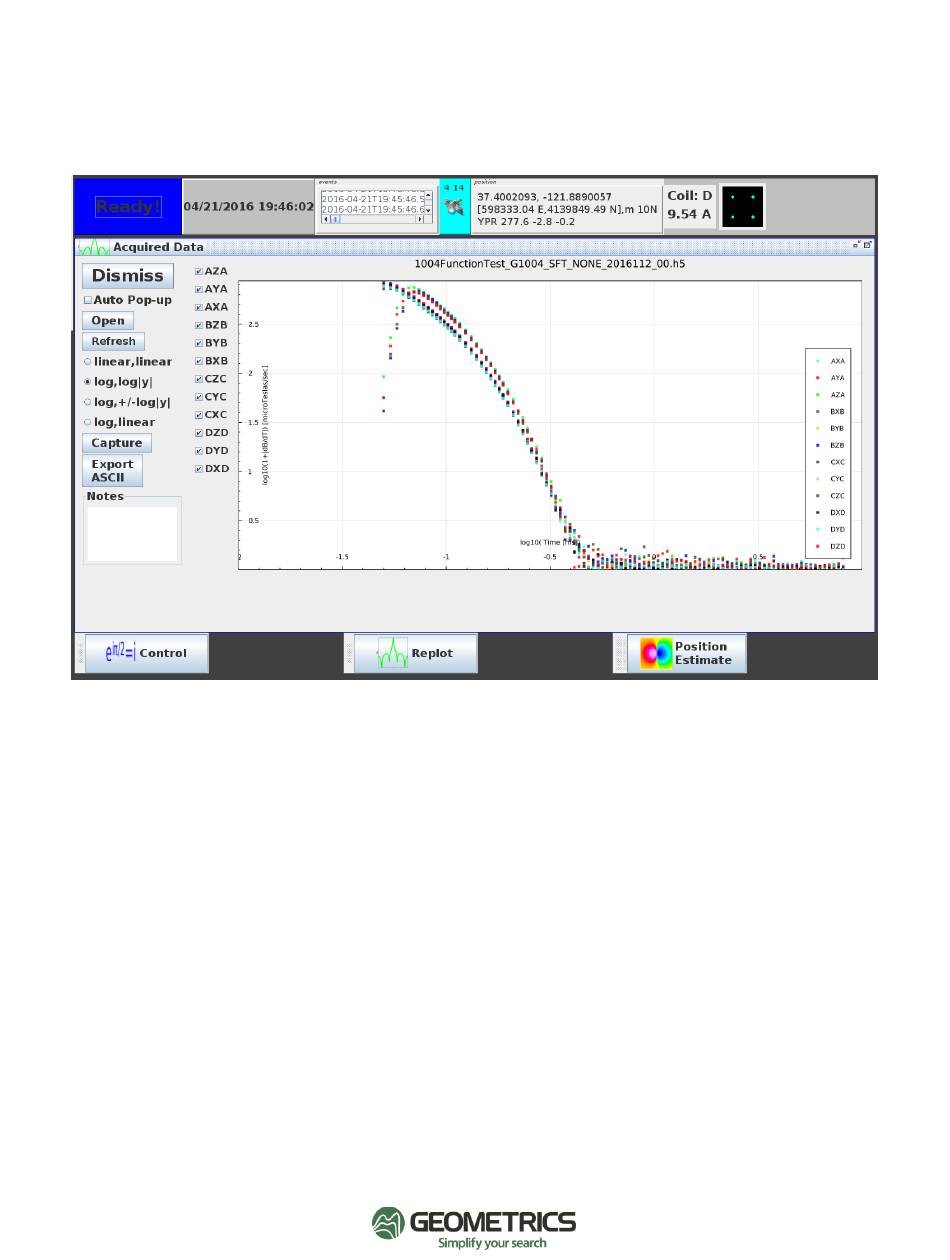
Task: Select the log,log|y| plot scale
Action: click(88, 382)
